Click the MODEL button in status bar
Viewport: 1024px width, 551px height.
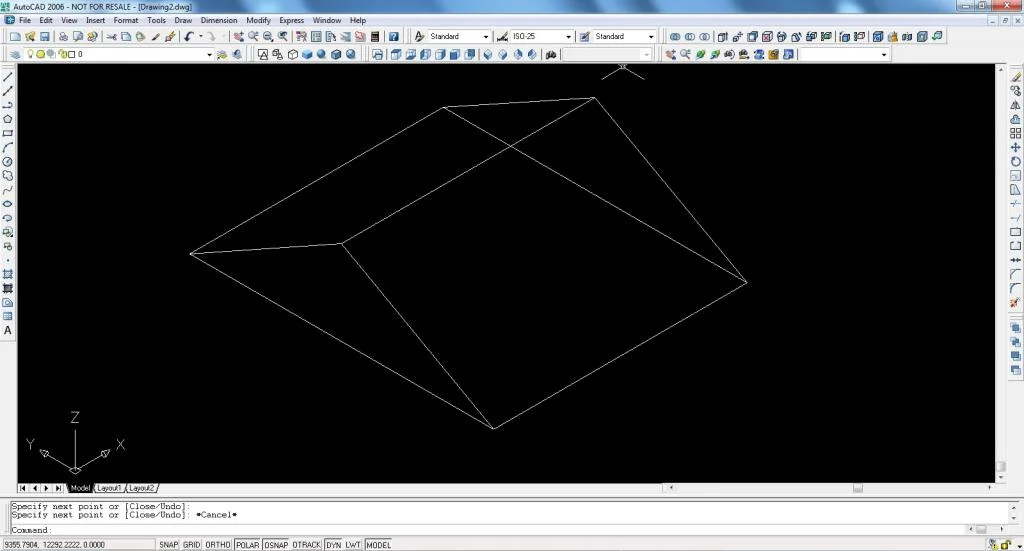pos(378,544)
